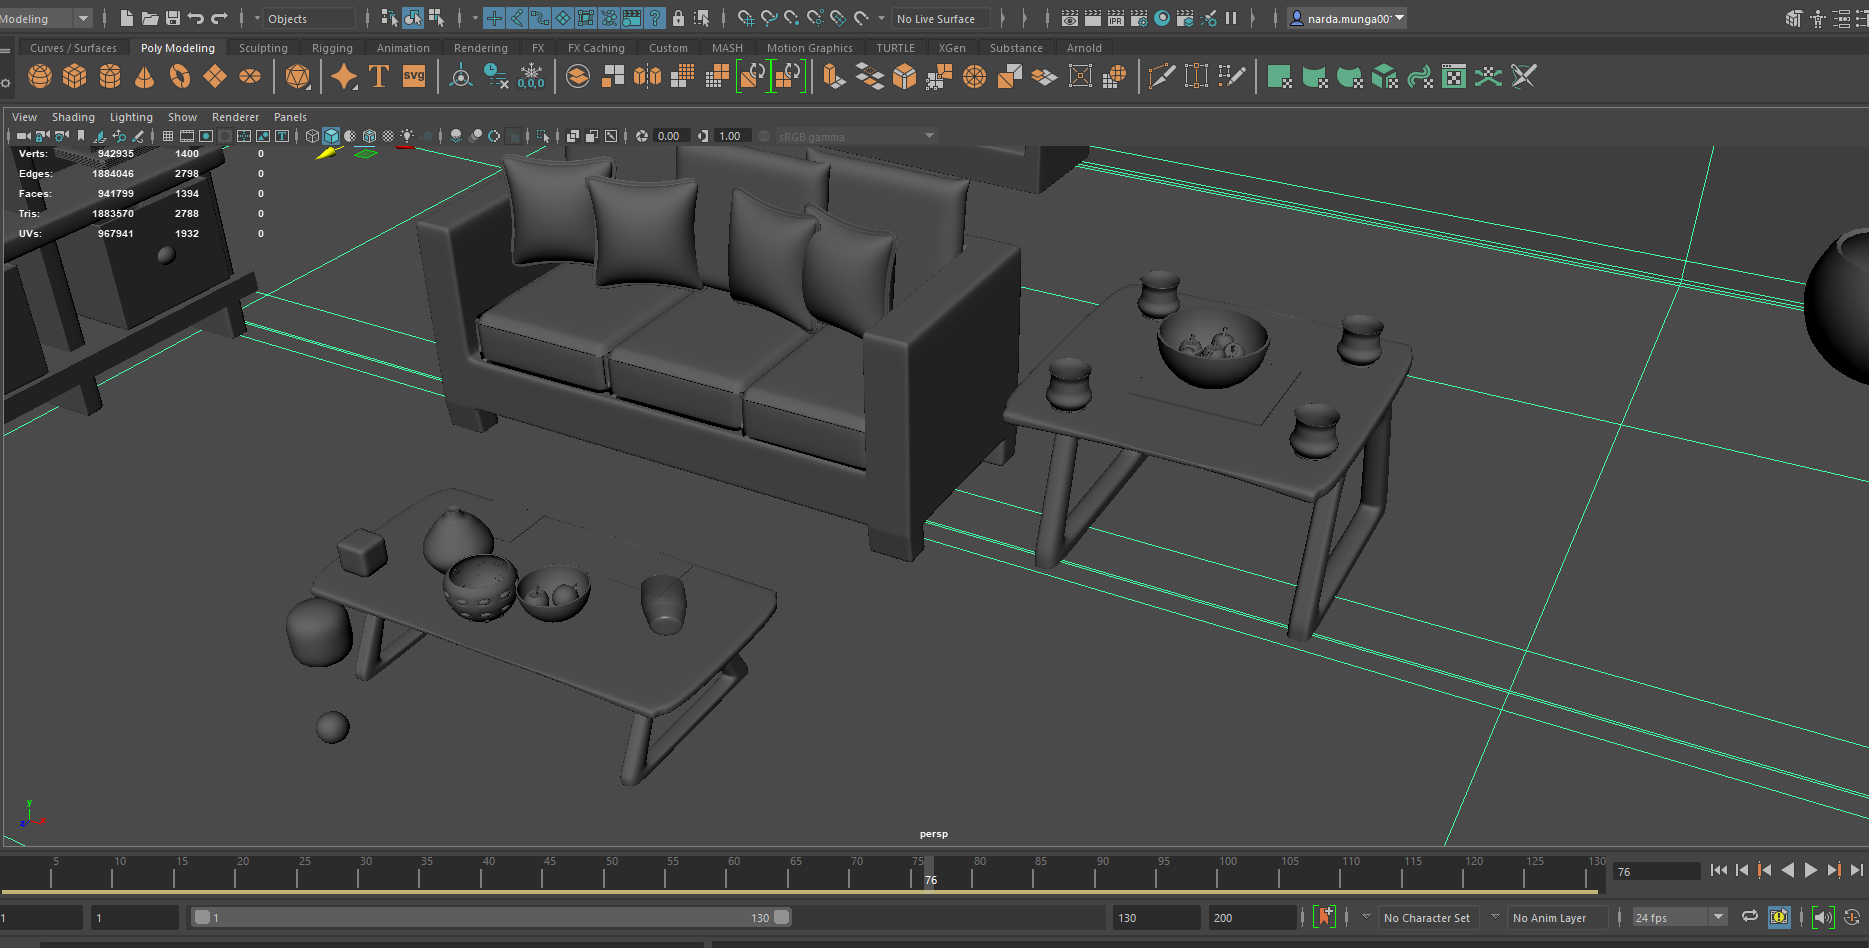Switch to the Rendering shelf tab
The image size is (1869, 948).
click(480, 47)
